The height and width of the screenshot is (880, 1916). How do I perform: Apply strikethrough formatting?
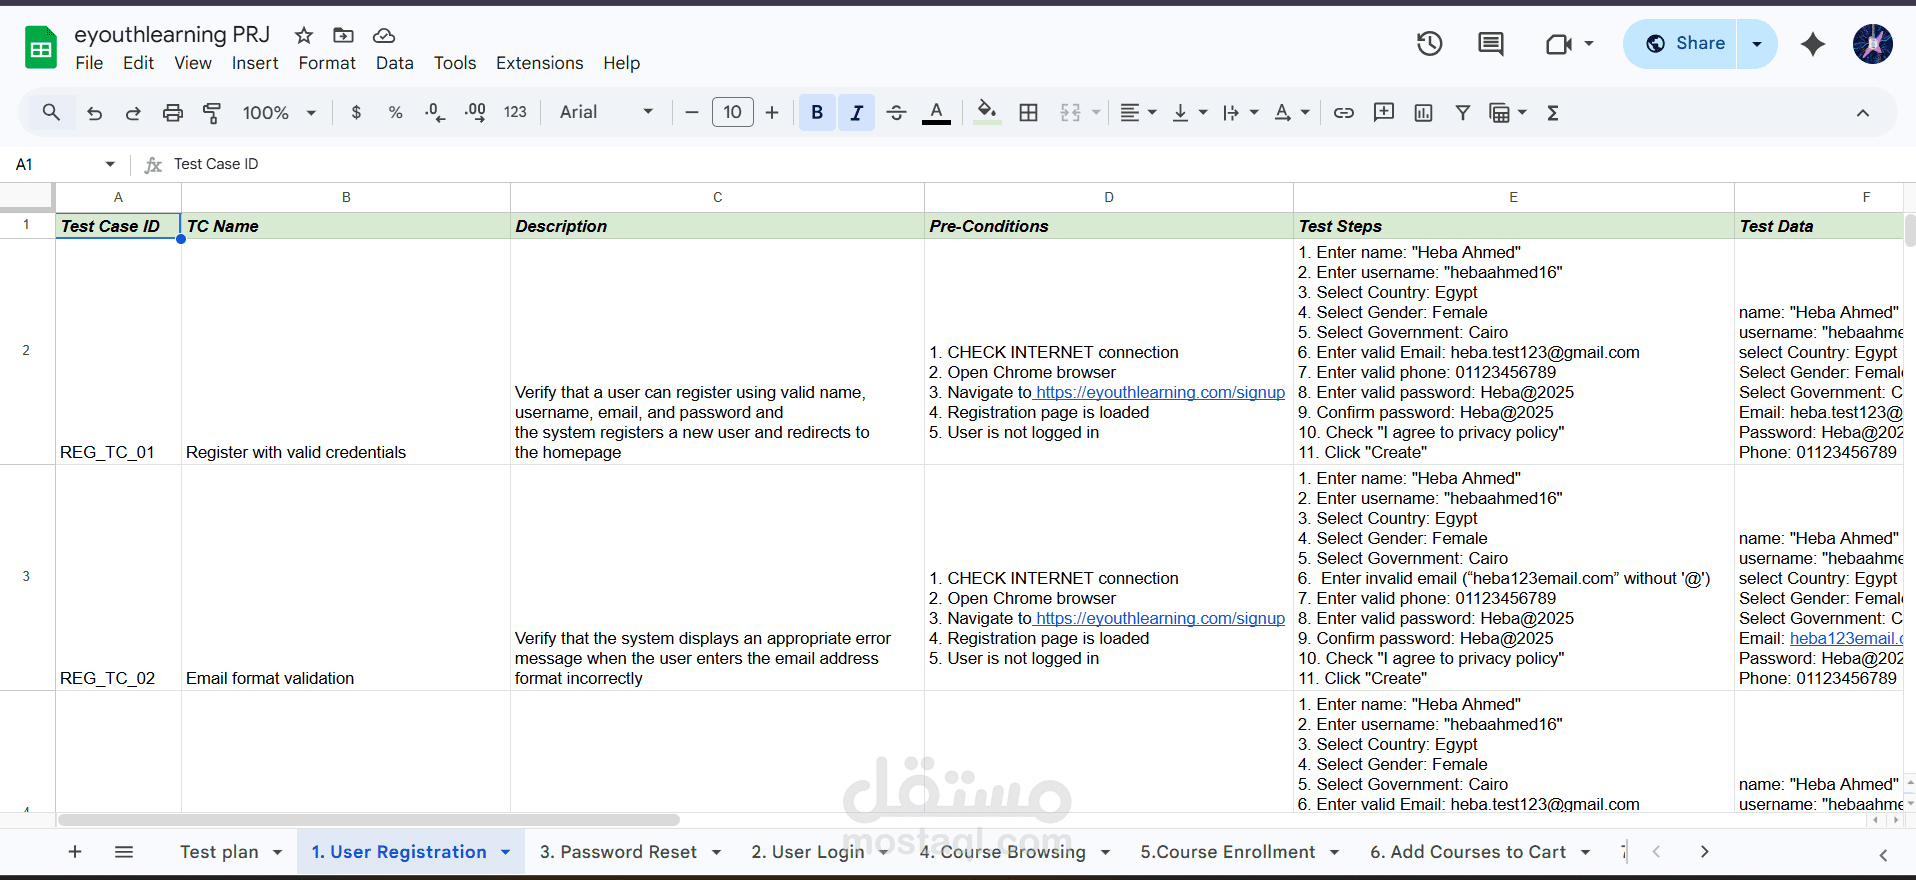(x=896, y=113)
